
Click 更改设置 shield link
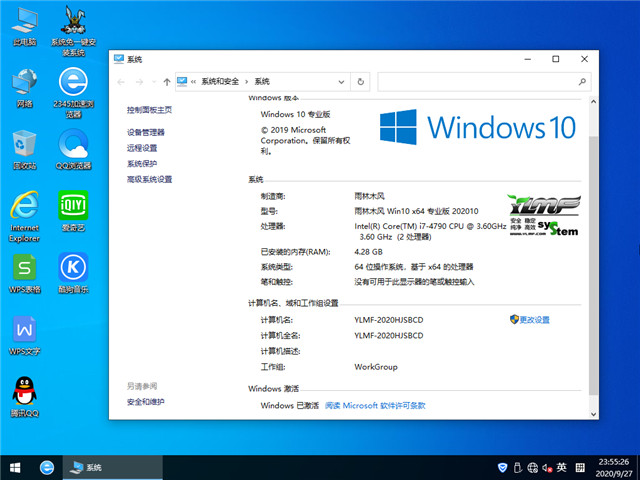pos(529,320)
